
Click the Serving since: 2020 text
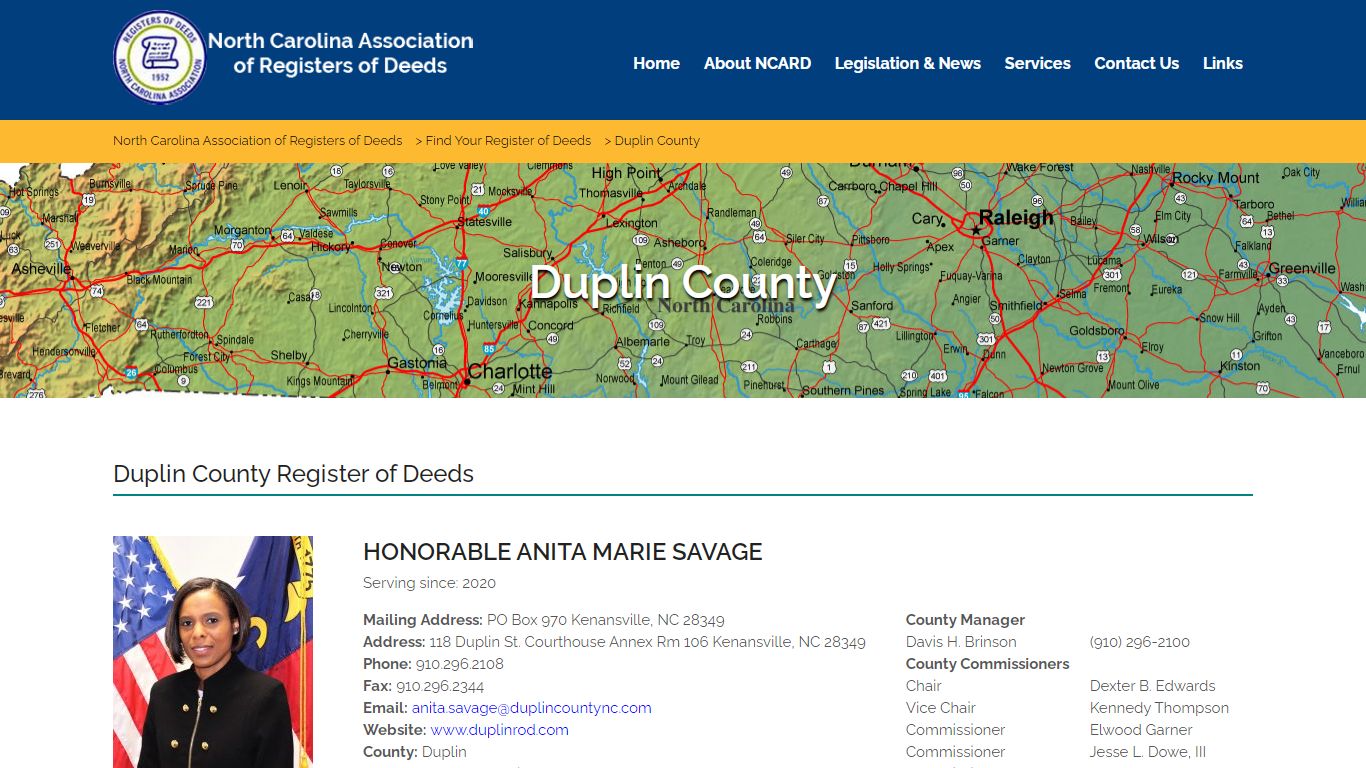[429, 583]
